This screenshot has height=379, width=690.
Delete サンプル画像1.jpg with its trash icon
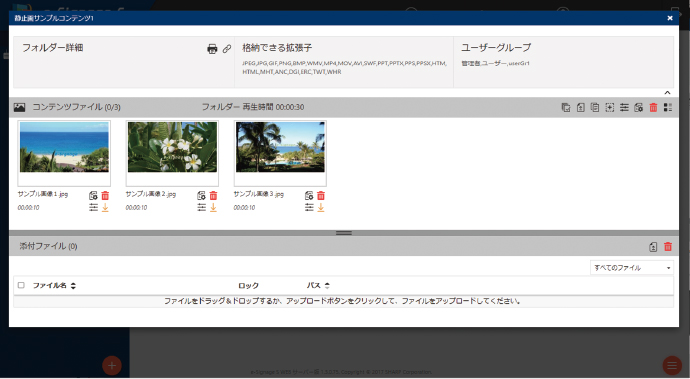tap(105, 196)
